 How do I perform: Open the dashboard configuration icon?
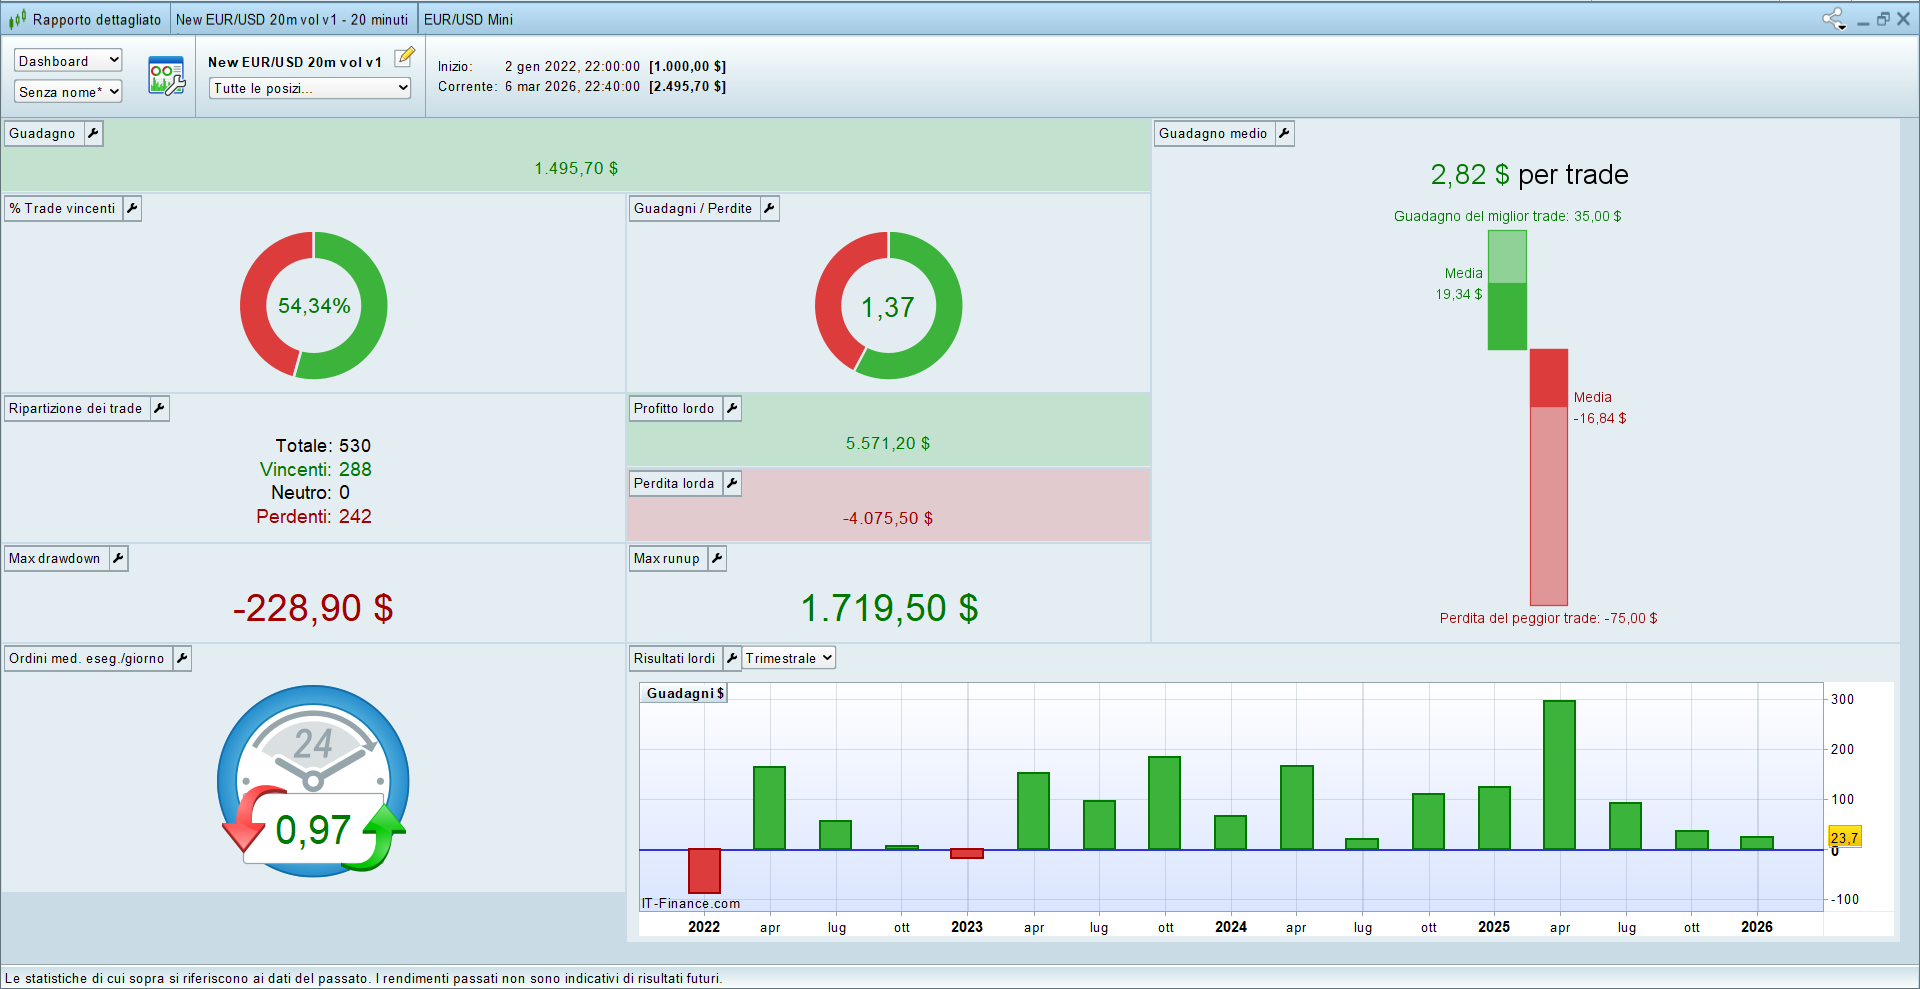(x=166, y=76)
